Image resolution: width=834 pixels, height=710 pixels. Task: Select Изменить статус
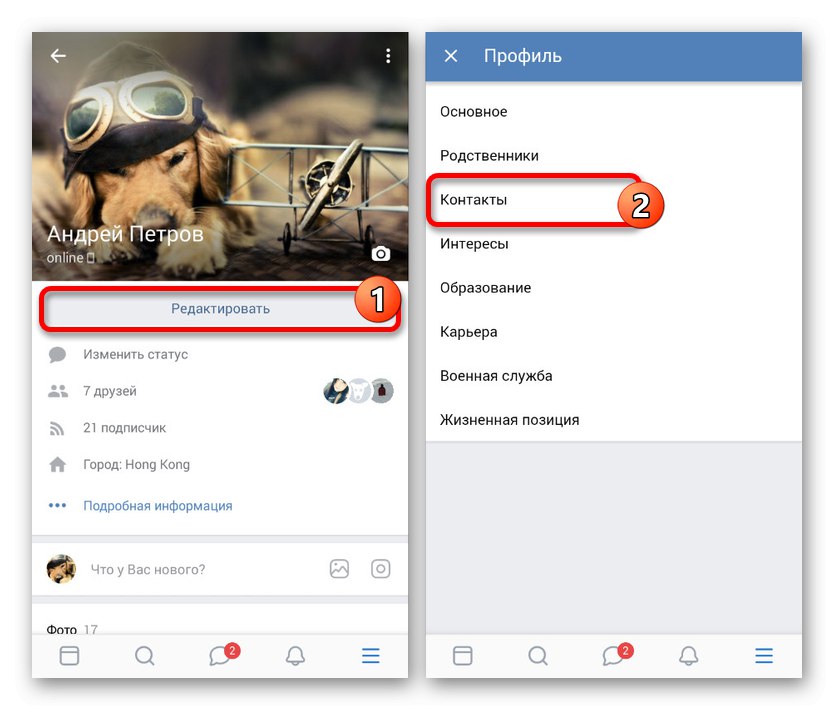[136, 355]
